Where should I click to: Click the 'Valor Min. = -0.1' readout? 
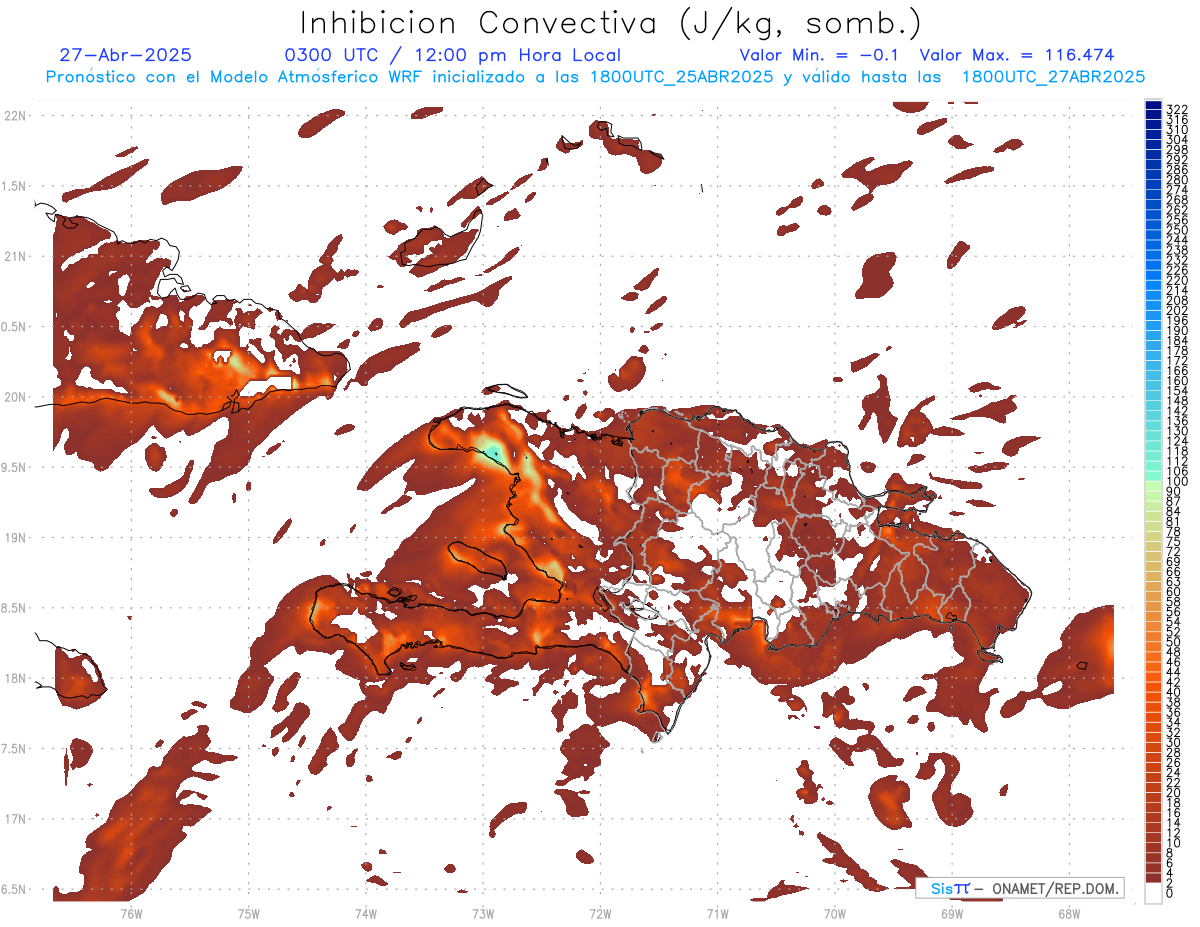pos(820,55)
